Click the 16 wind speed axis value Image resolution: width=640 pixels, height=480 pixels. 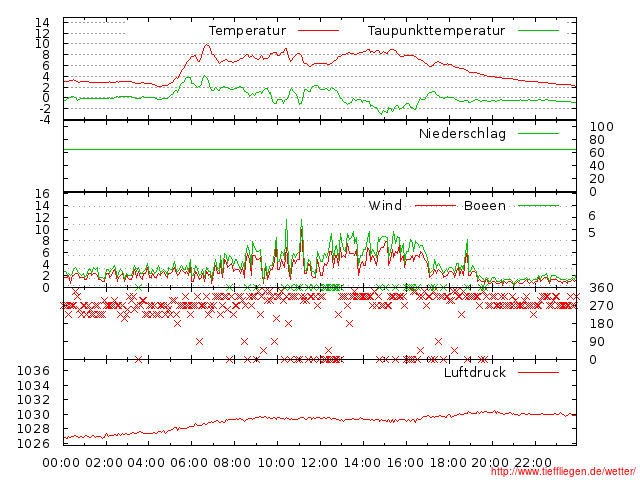(42, 194)
